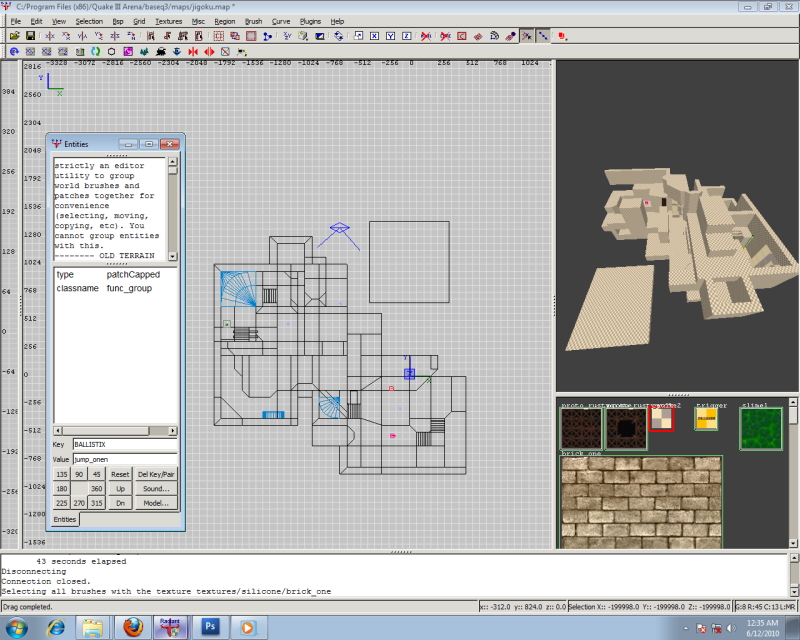Toggle the scale X lock button

click(374, 36)
